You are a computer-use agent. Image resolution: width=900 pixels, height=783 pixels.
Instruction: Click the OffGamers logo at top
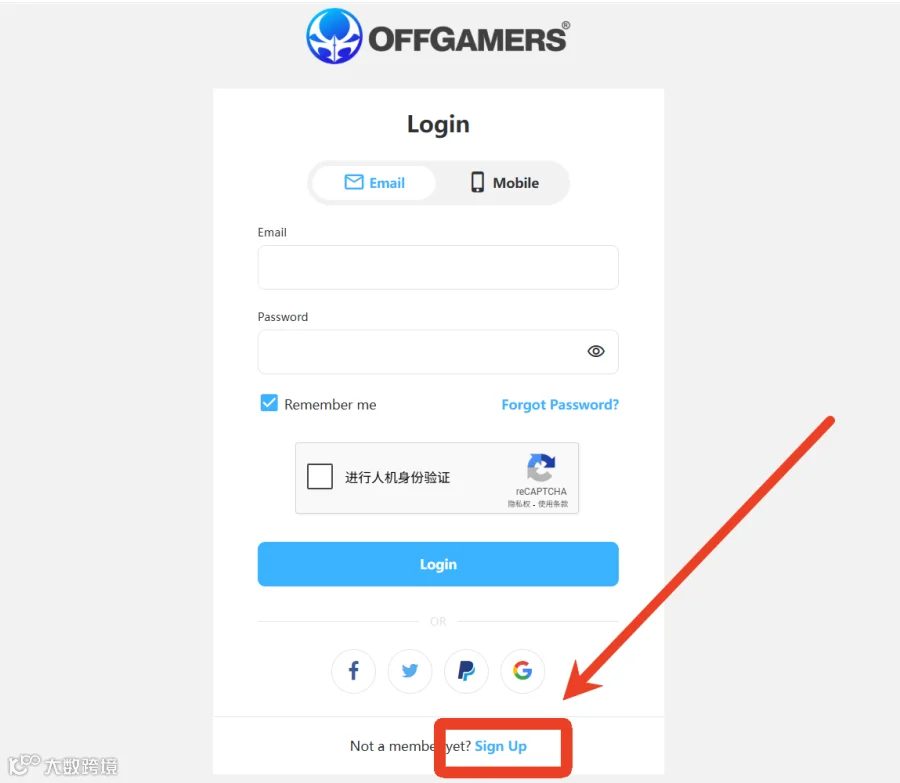pos(438,36)
